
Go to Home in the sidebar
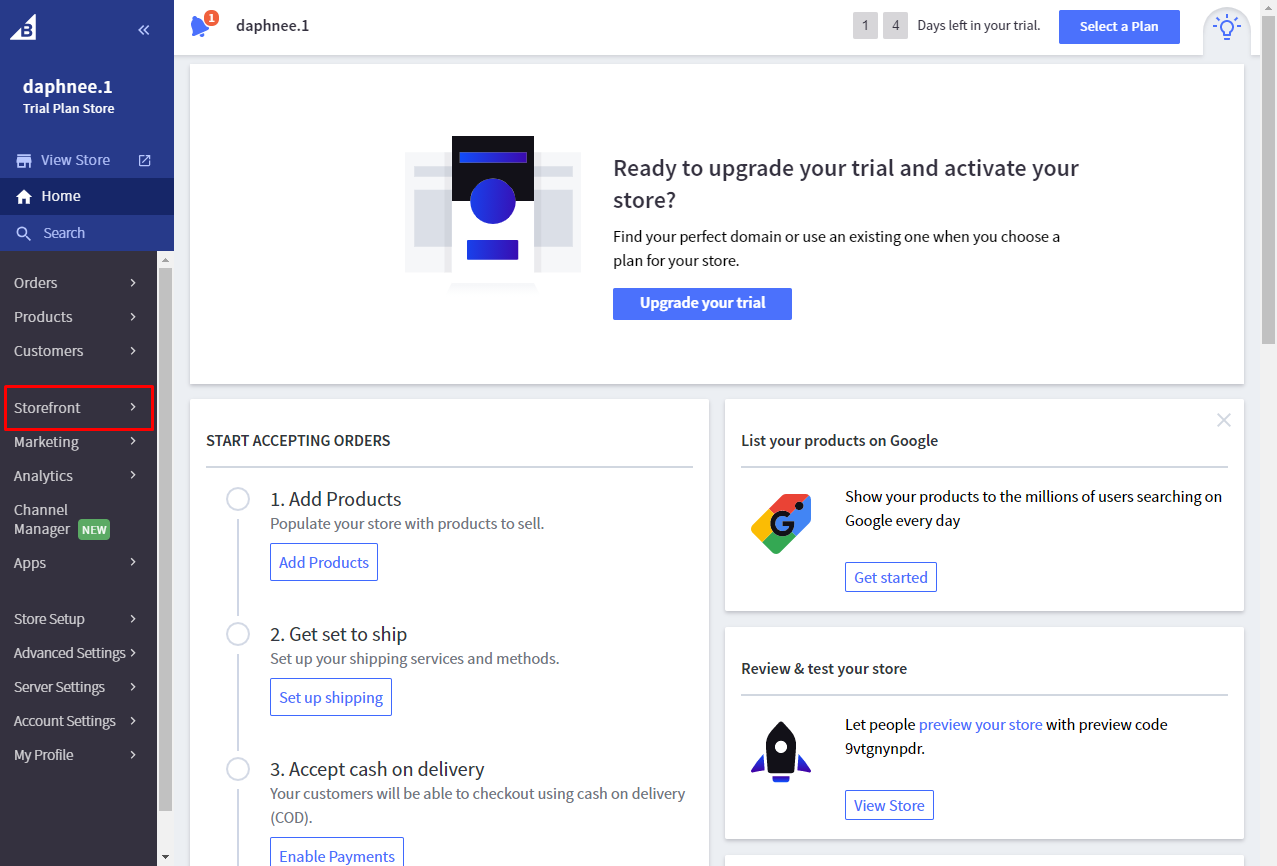click(x=87, y=197)
